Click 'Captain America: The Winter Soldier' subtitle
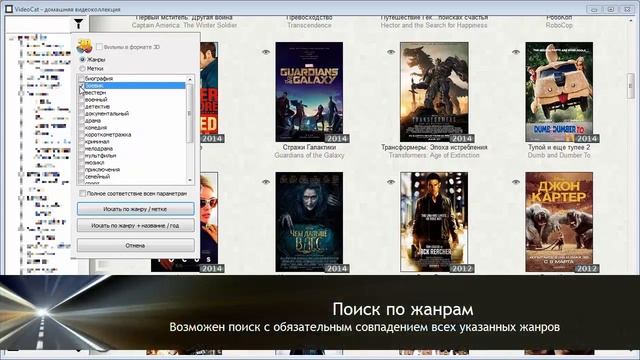Viewport: 640px width, 360px height. pos(184,25)
